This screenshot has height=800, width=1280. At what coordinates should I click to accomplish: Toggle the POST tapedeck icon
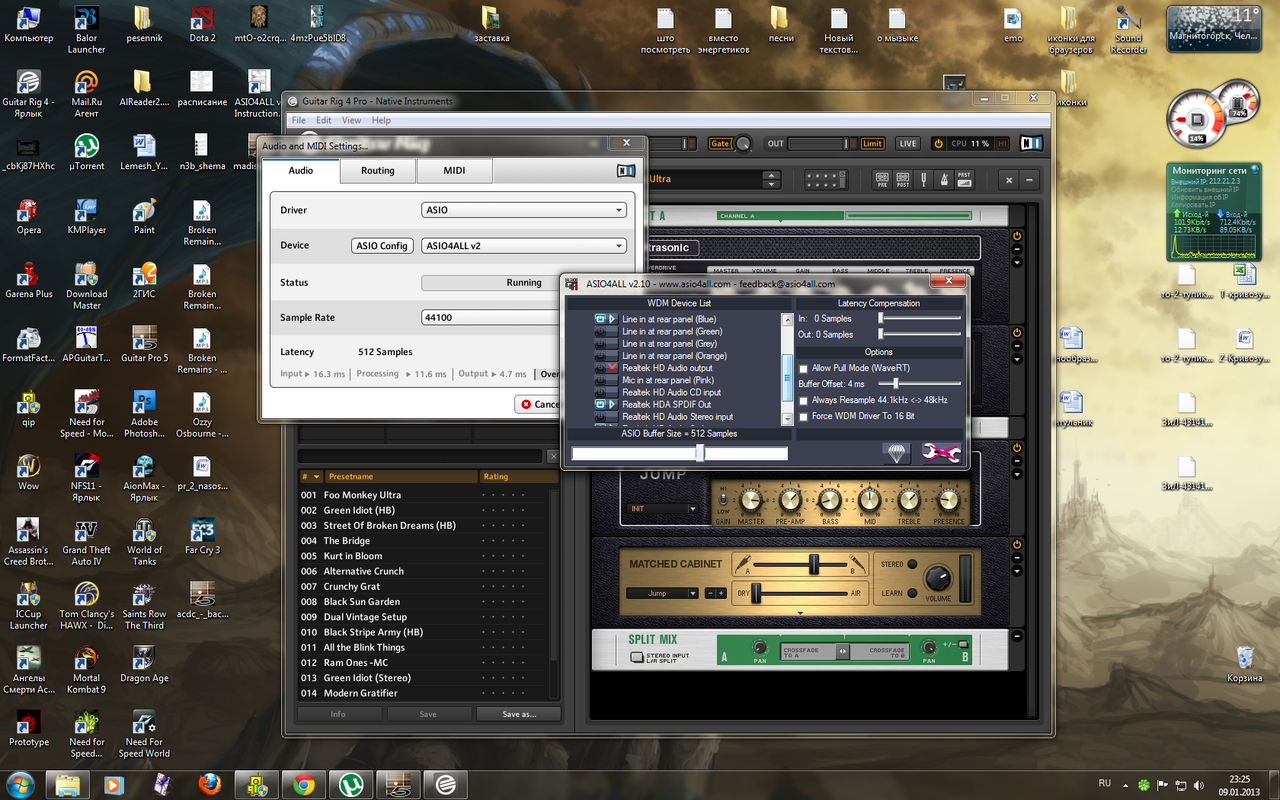[903, 180]
